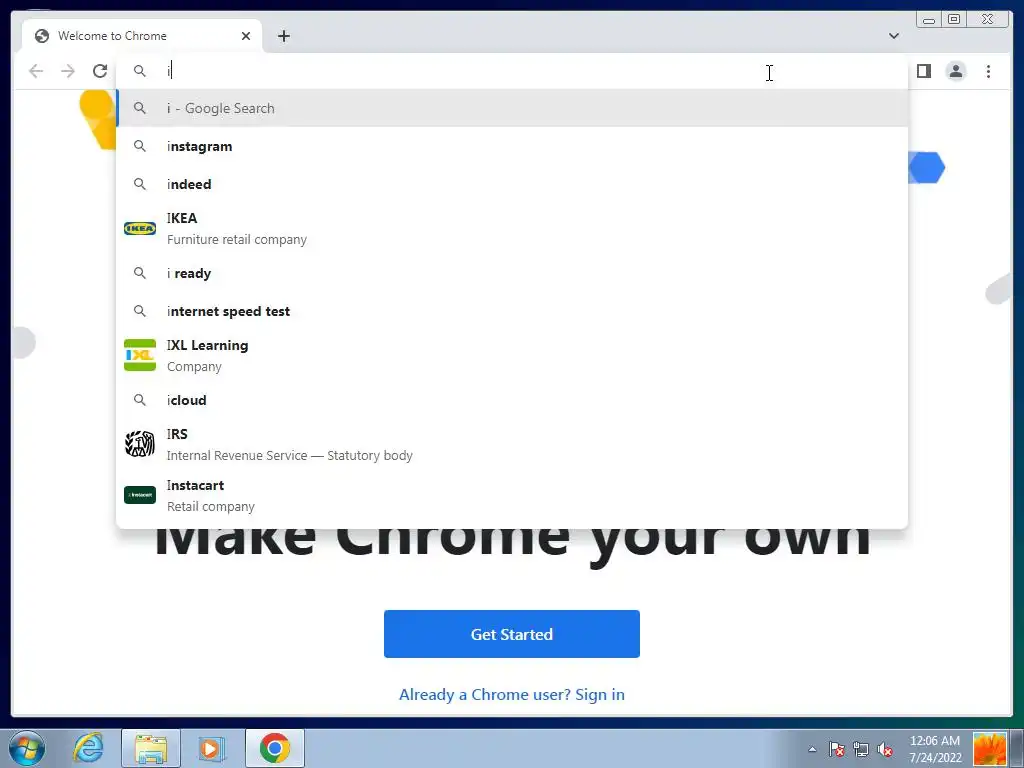The height and width of the screenshot is (768, 1024).
Task: Choose the 'i ready' suggestion
Action: pyautogui.click(x=512, y=273)
